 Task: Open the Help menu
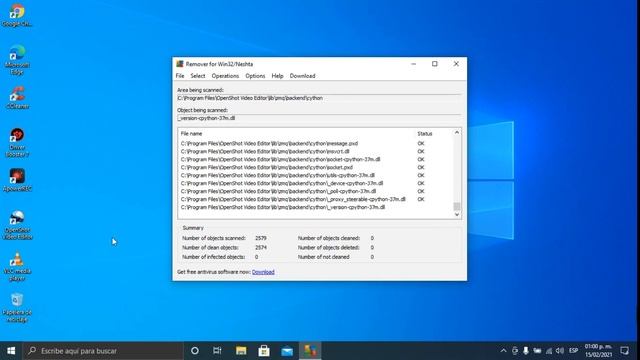(278, 76)
